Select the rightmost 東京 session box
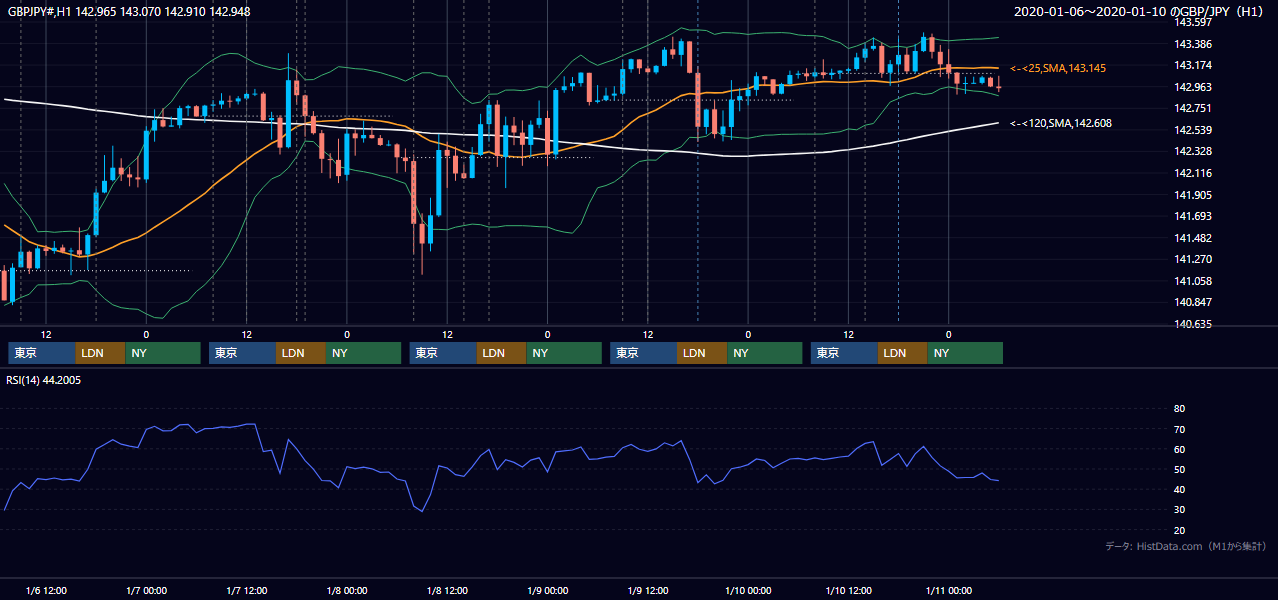This screenshot has height=600, width=1278. click(x=844, y=353)
